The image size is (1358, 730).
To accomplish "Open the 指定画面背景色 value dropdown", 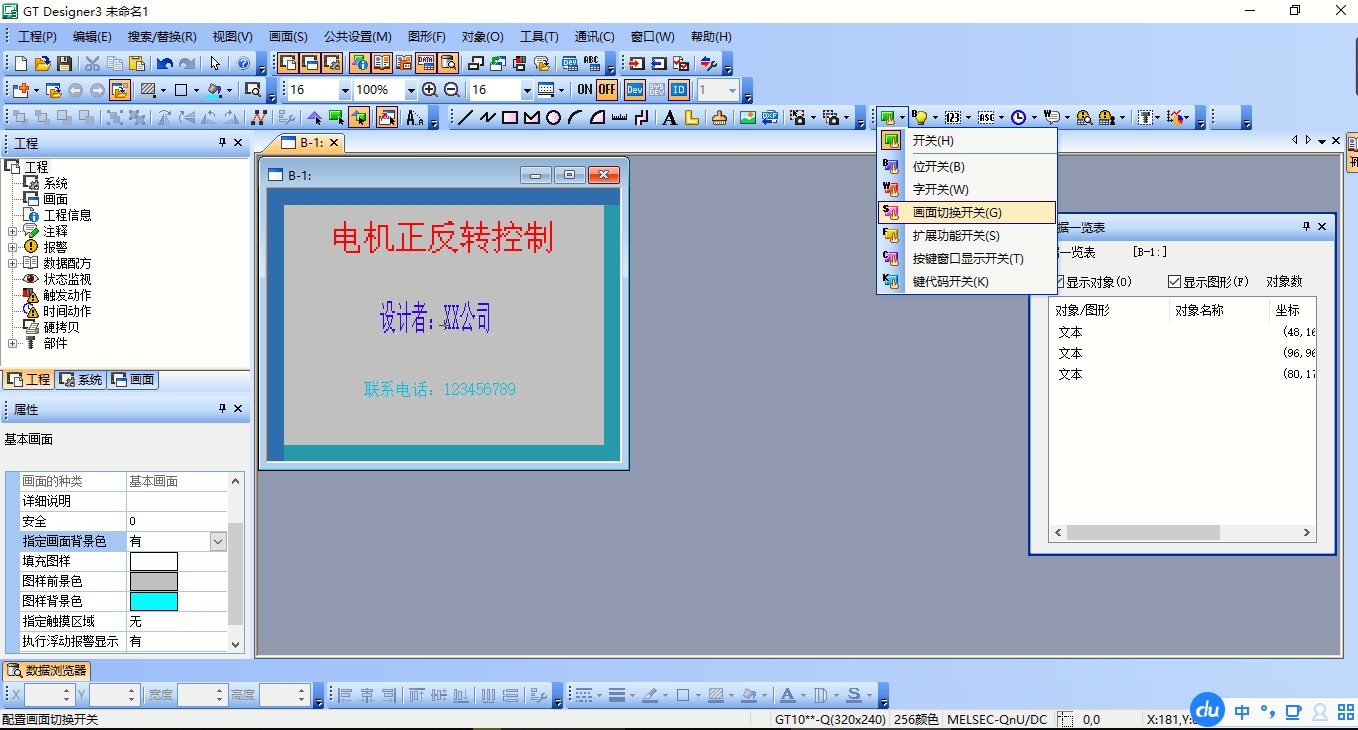I will click(x=218, y=541).
